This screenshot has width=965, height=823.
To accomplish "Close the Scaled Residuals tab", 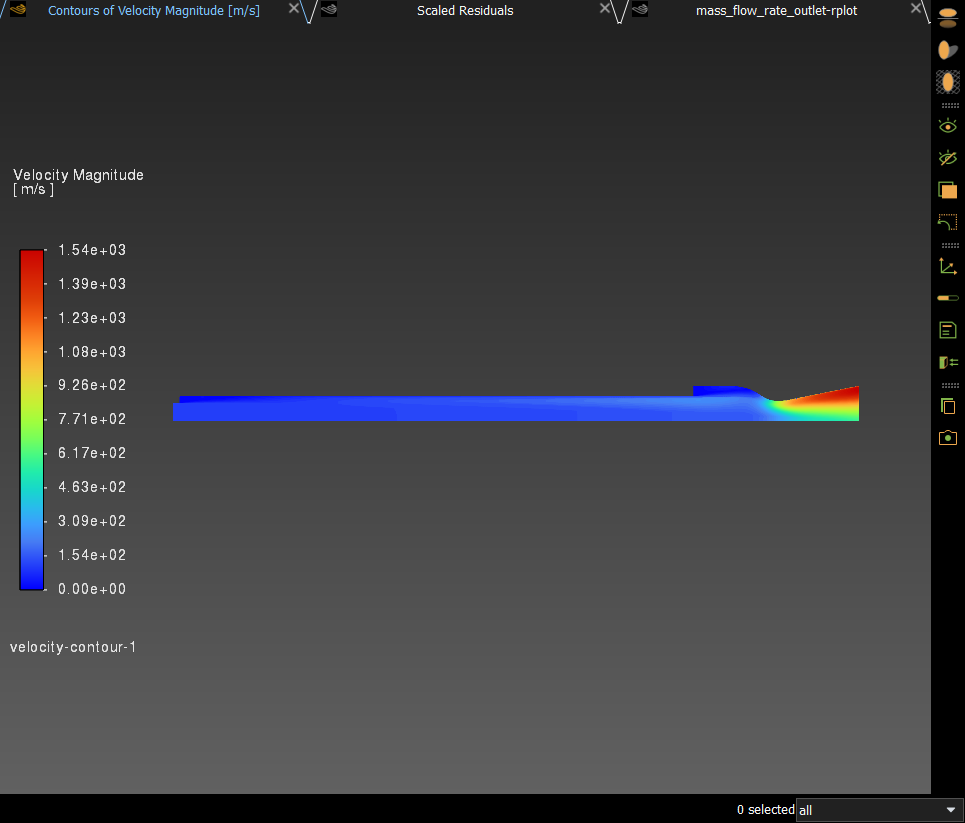I will [605, 9].
